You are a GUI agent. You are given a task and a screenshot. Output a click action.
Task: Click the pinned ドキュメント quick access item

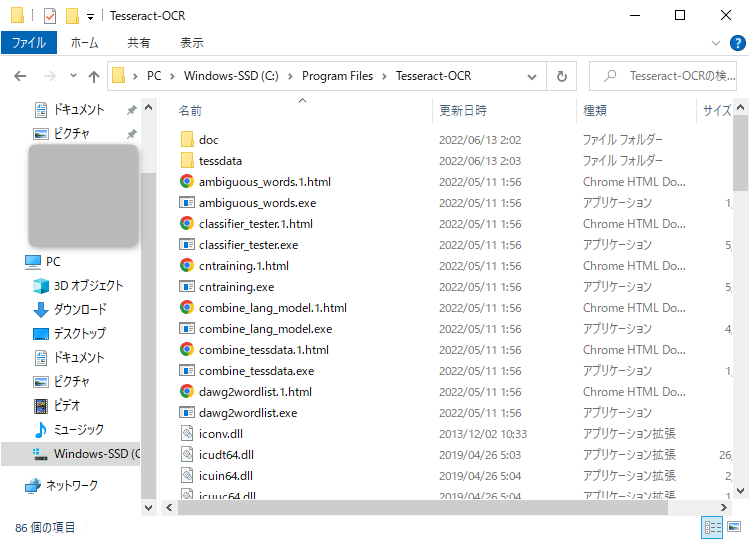[79, 110]
